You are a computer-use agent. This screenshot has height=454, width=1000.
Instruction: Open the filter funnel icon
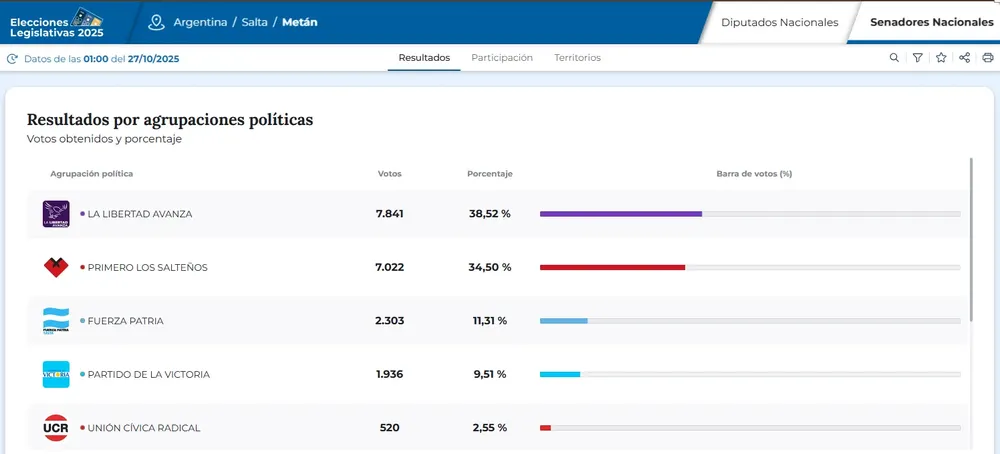pyautogui.click(x=917, y=58)
